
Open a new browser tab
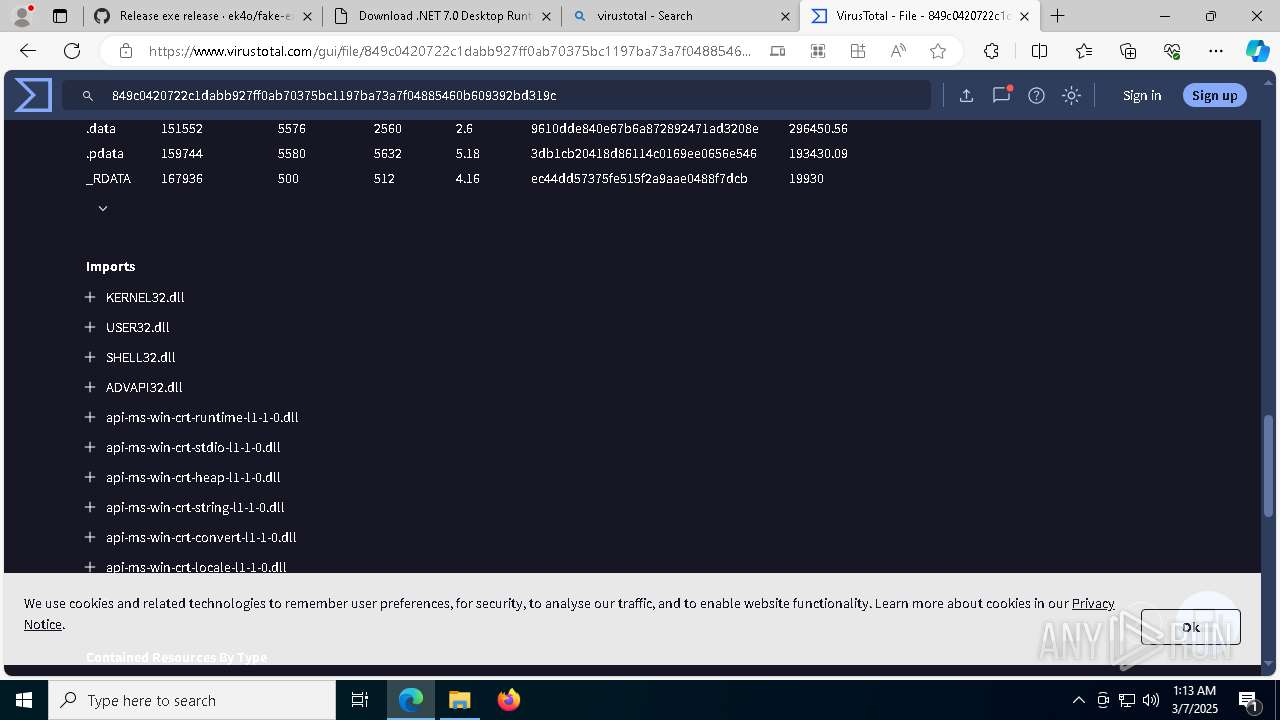click(x=1057, y=16)
